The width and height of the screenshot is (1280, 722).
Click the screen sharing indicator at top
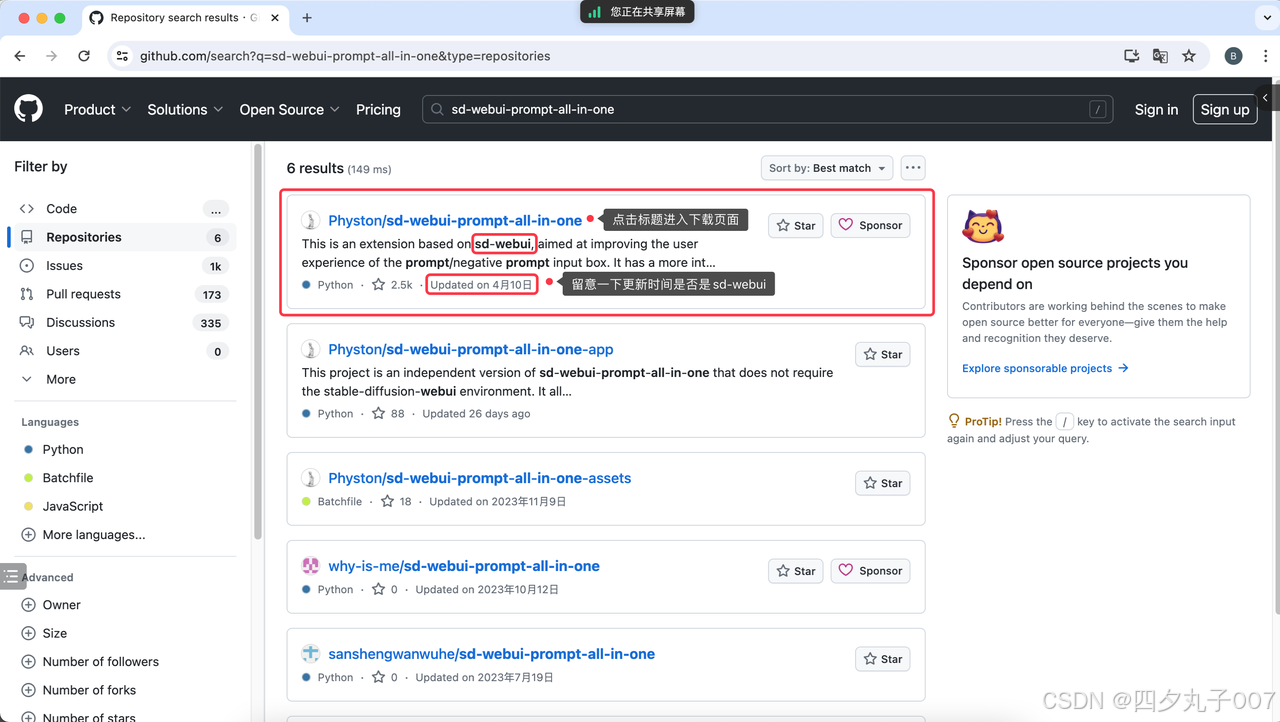point(638,12)
